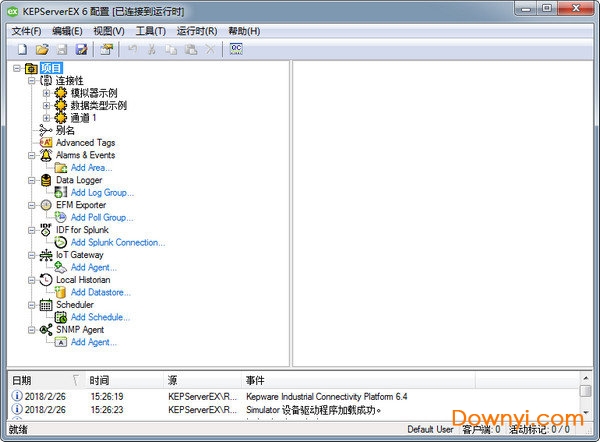Viewport: 600px width, 442px height.
Task: Open the 编辑(E) menu
Action: (67, 31)
